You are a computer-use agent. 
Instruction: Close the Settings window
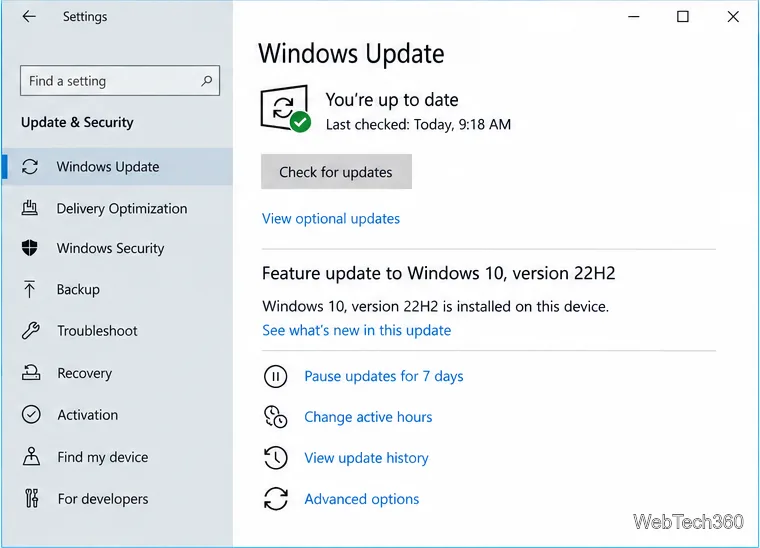click(733, 16)
